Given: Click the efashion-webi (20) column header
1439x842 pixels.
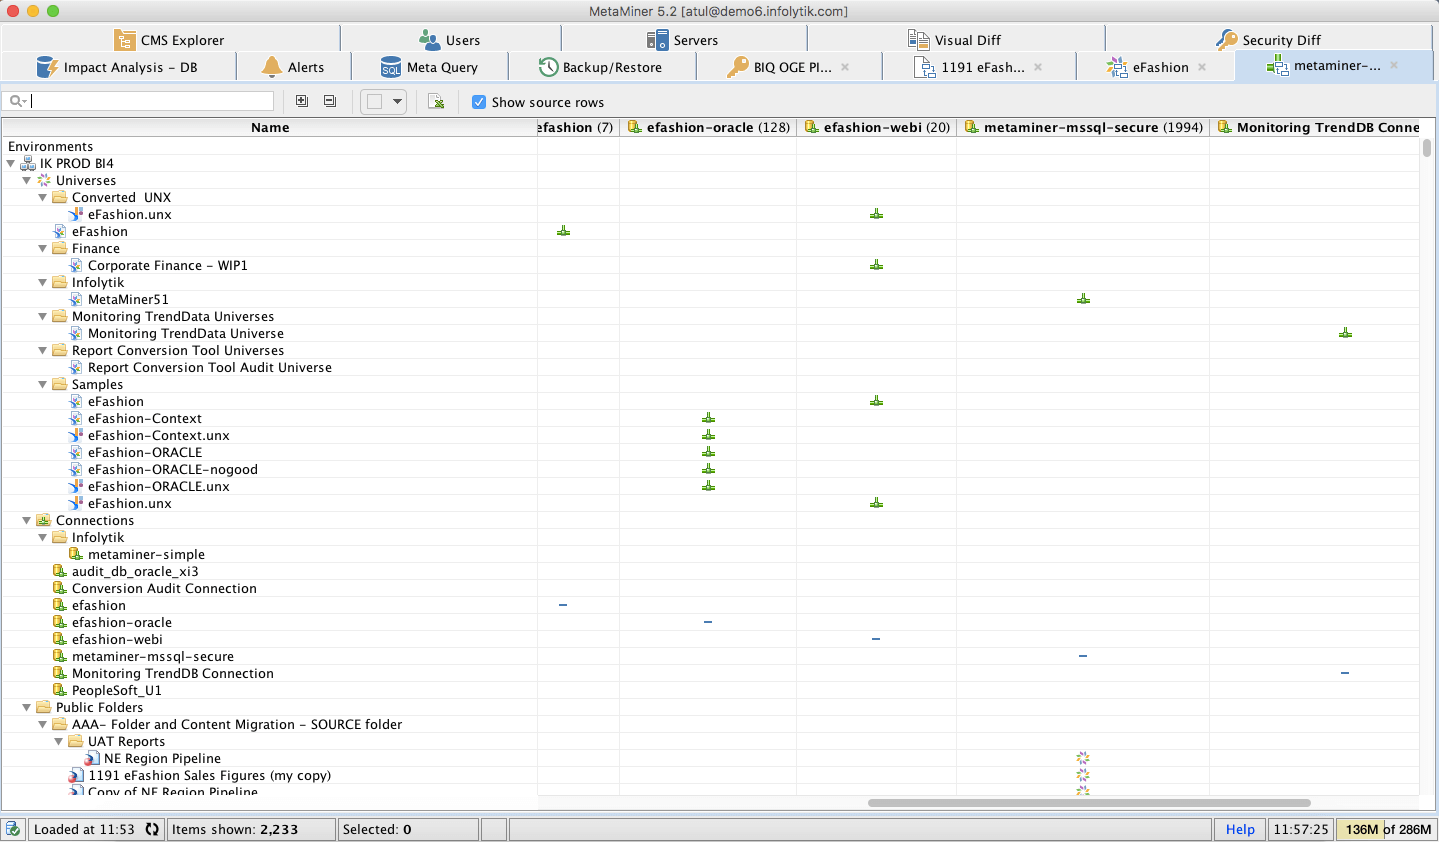Looking at the screenshot, I should click(877, 127).
